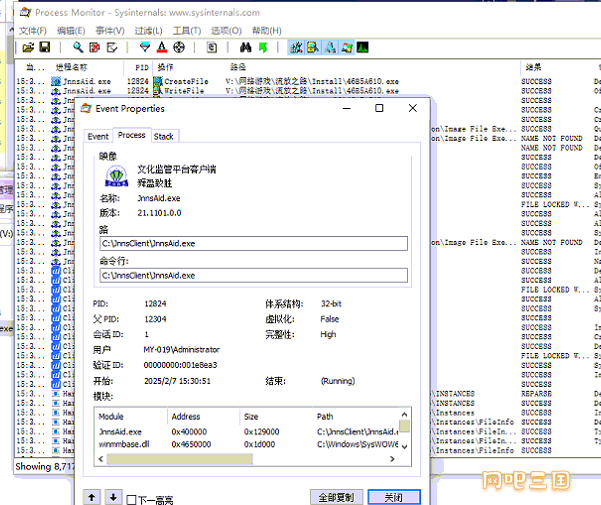Open the 文件(F) menu
The height and width of the screenshot is (505, 601).
pos(33,31)
